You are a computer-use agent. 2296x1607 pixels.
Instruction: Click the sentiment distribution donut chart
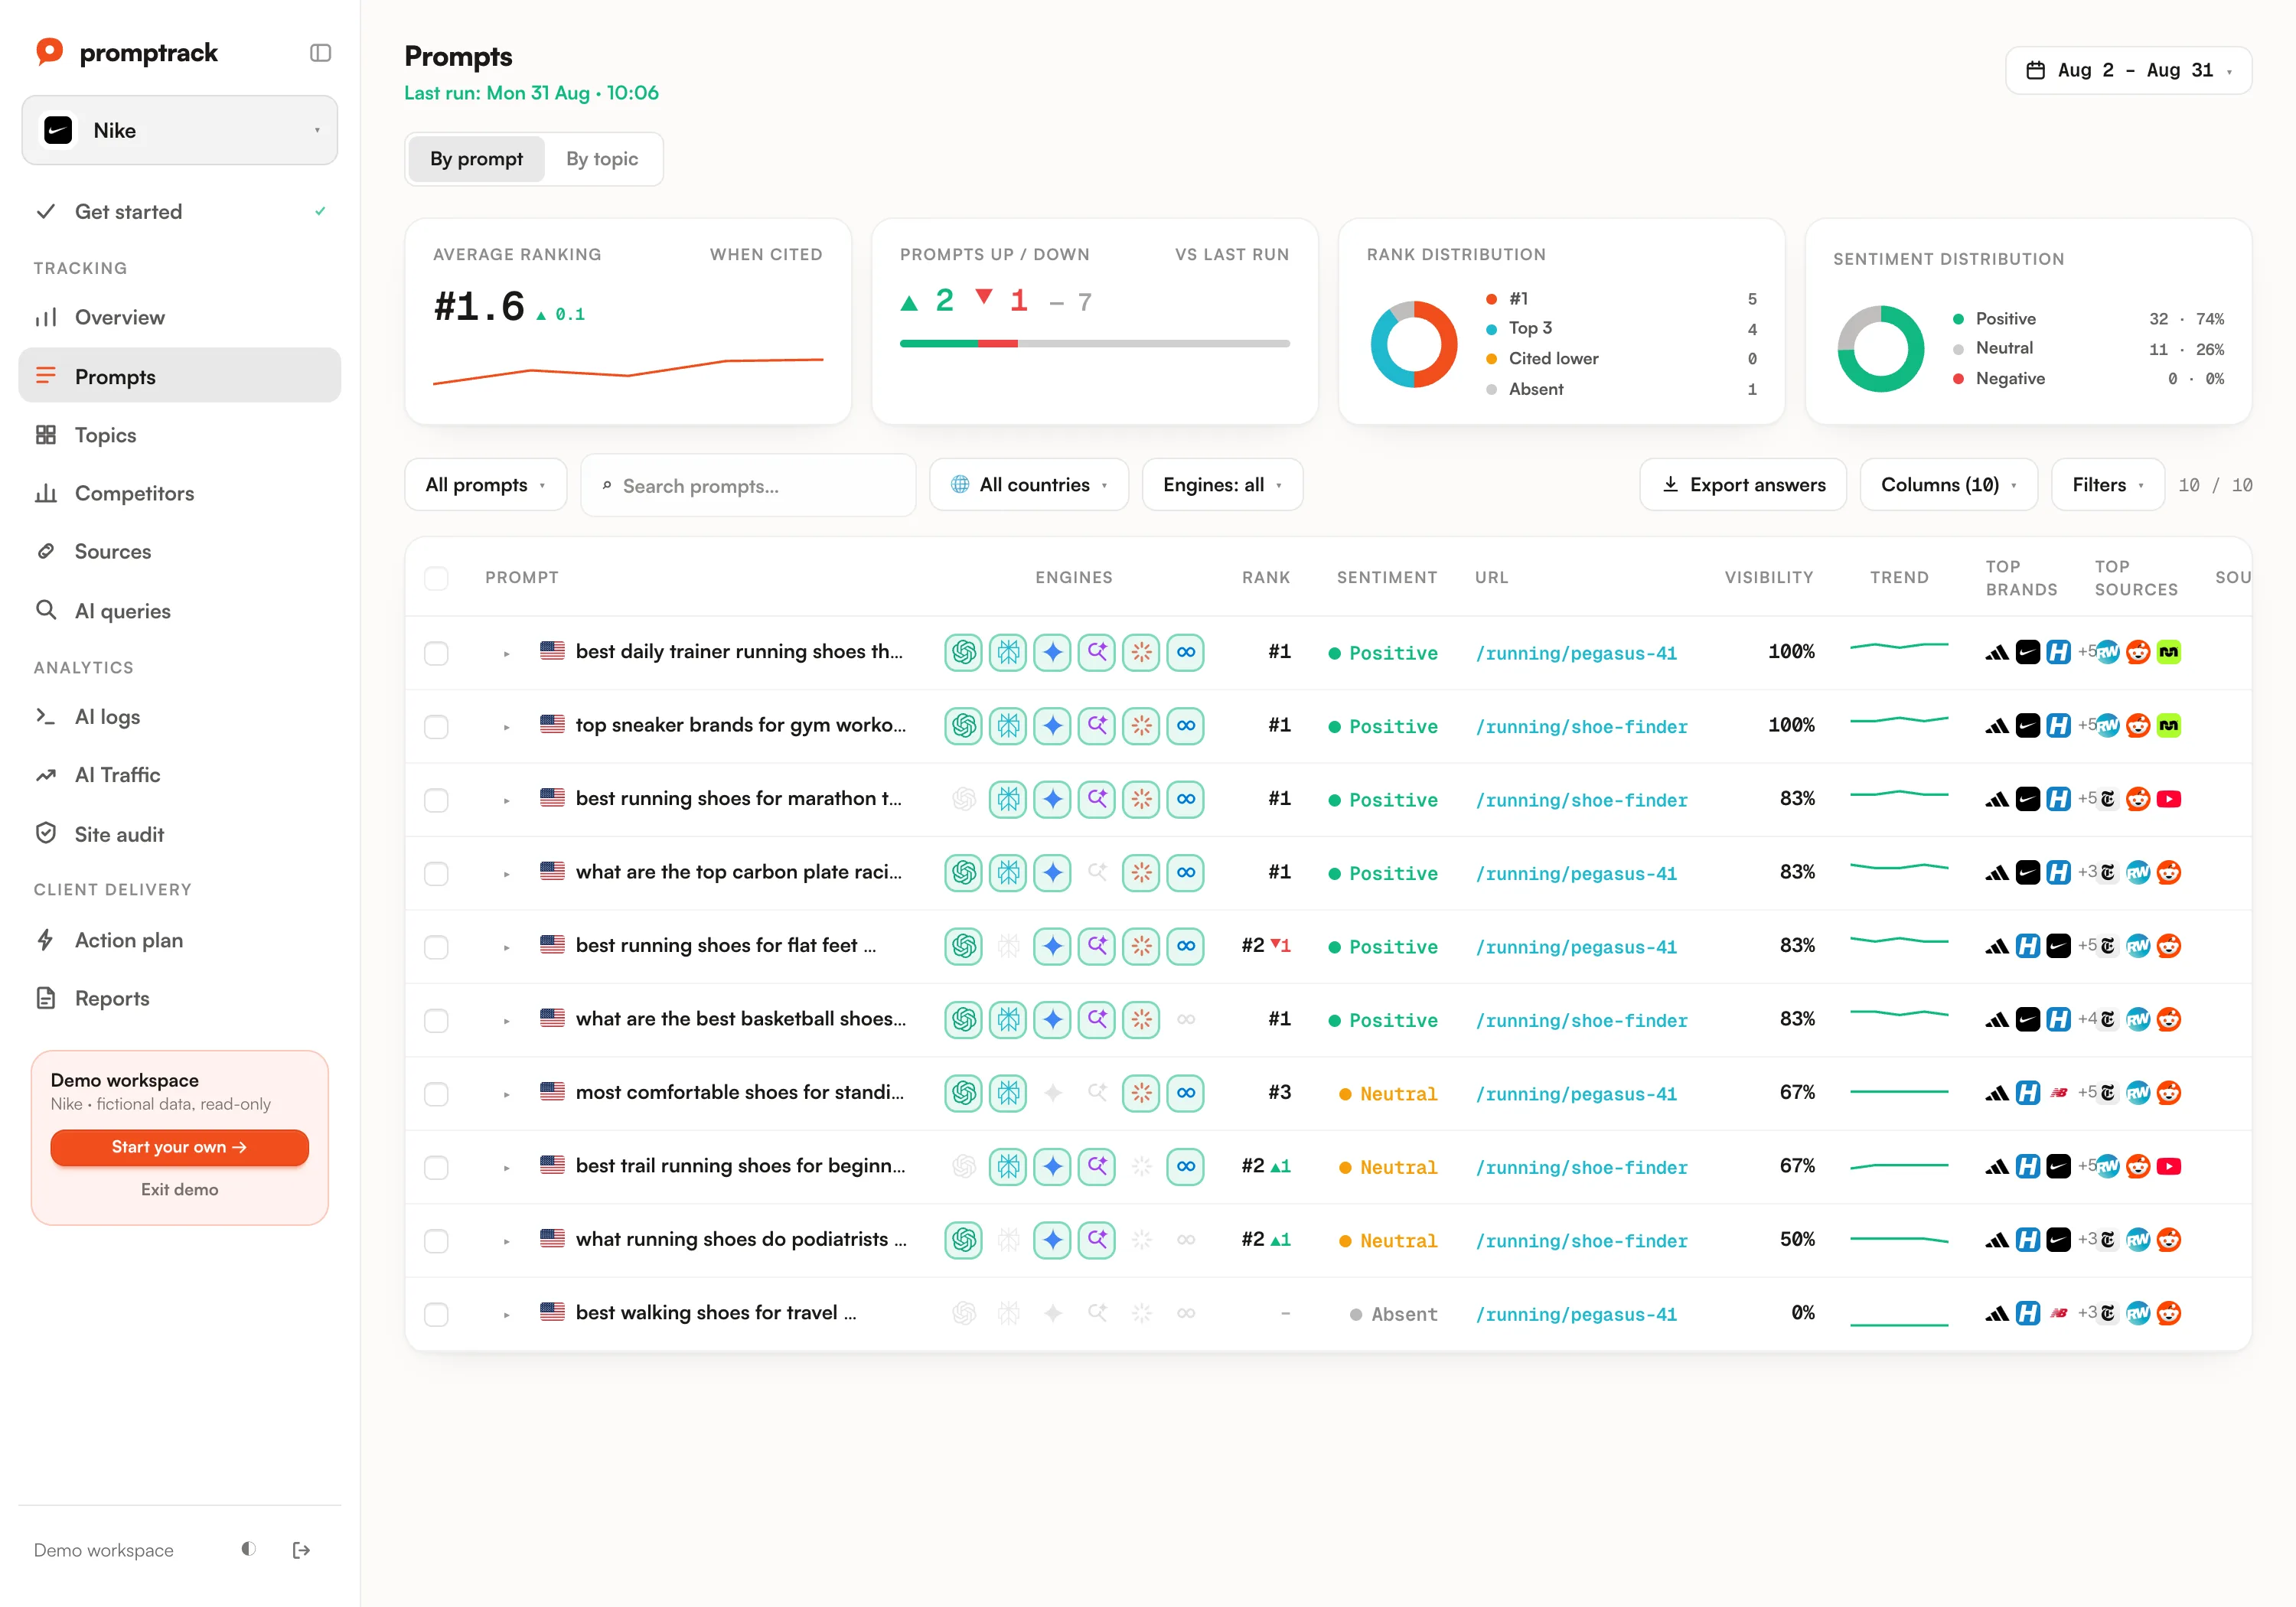coord(1880,348)
